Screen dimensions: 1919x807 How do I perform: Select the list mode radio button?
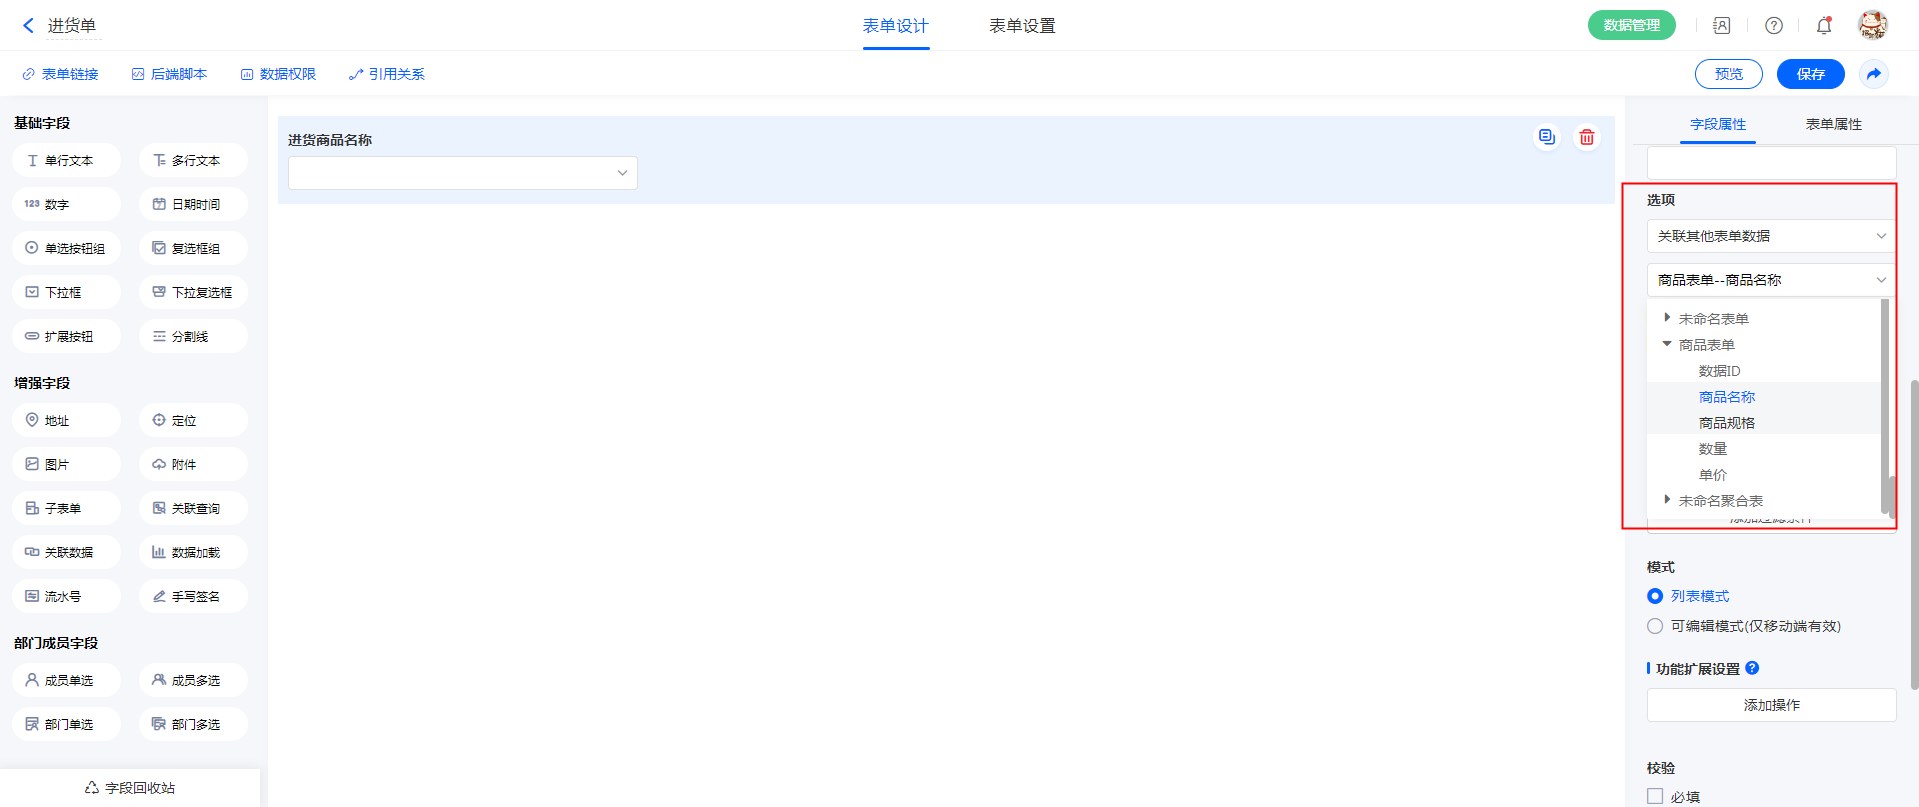click(1655, 596)
